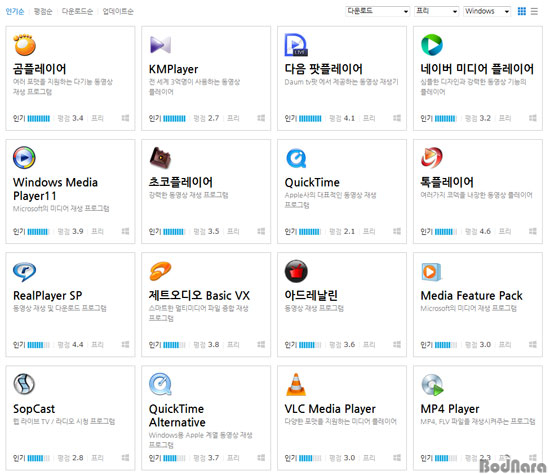Open the 곰플레이어 title link

point(40,69)
